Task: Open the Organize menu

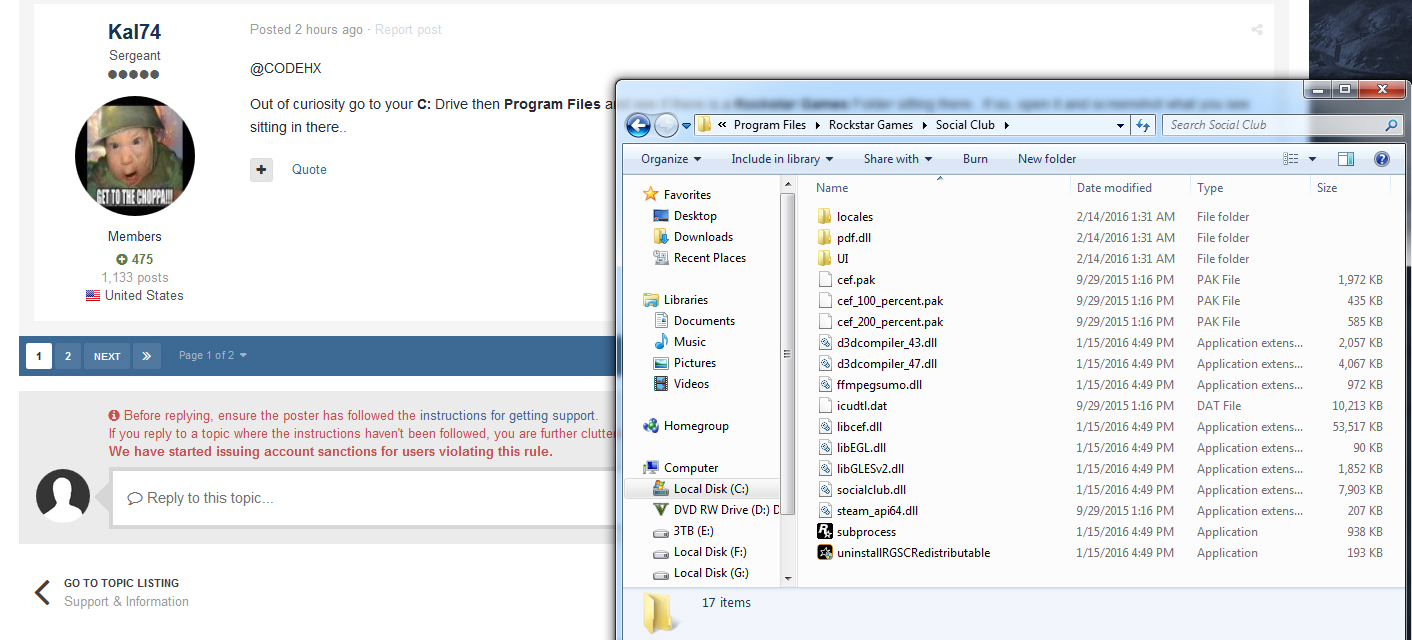Action: click(x=671, y=159)
